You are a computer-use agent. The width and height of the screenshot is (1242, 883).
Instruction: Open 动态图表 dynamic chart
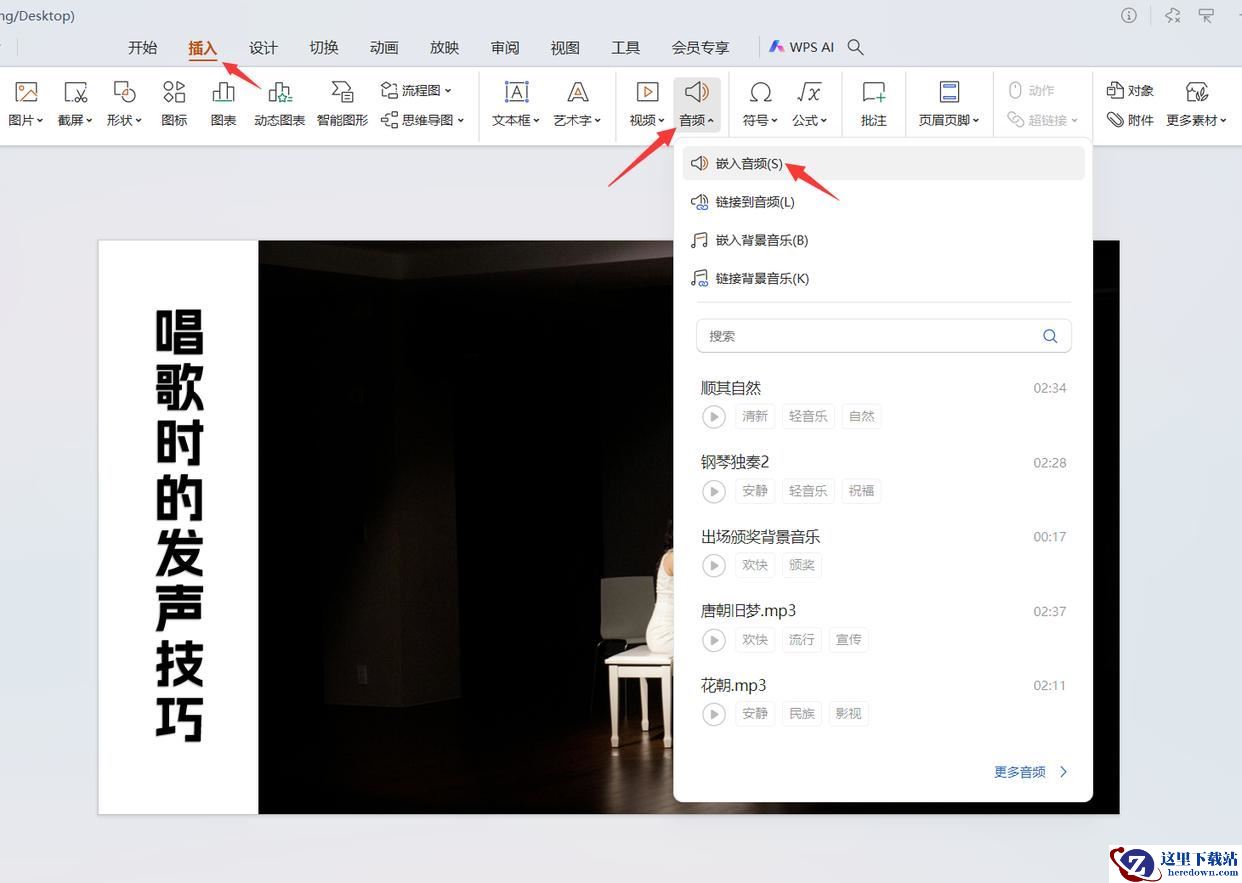coord(279,104)
